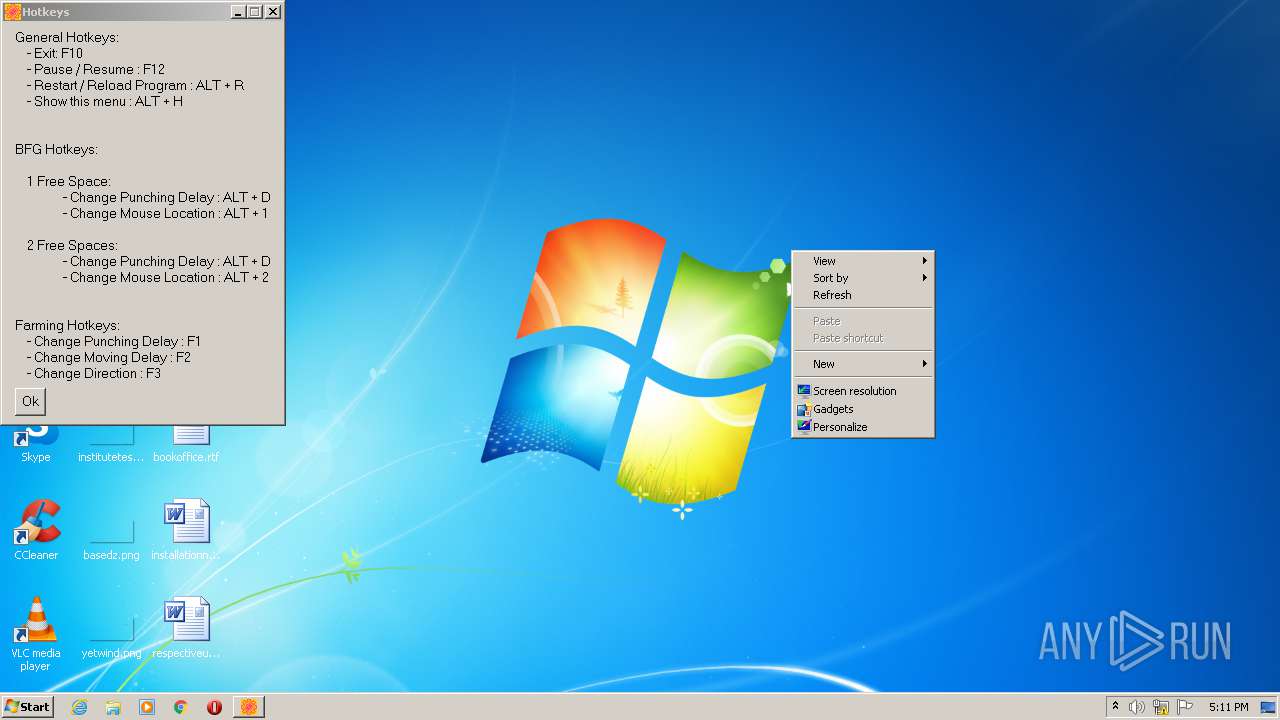Click the 'Farming Hotkeys:' heading

click(x=67, y=325)
